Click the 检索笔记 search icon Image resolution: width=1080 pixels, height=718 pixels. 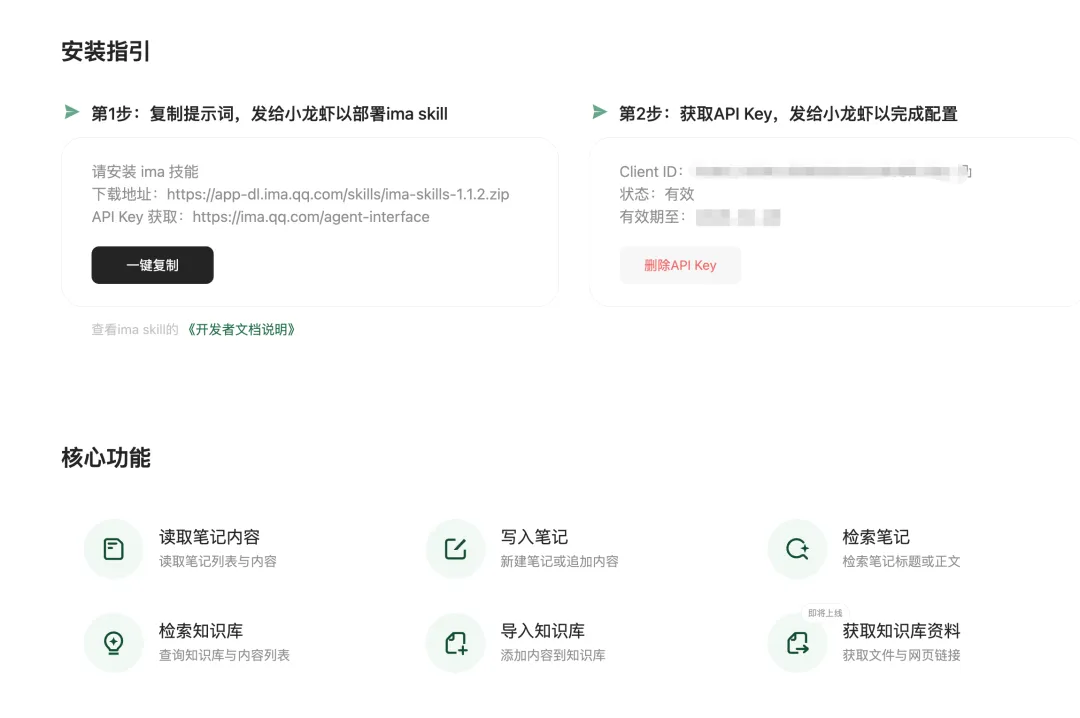797,549
